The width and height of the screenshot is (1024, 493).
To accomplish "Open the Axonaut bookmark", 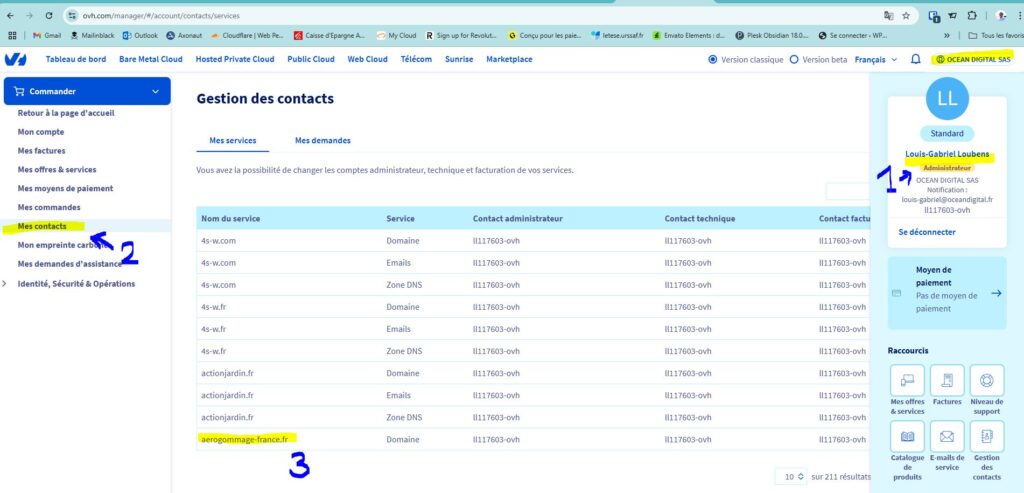I will pos(184,35).
